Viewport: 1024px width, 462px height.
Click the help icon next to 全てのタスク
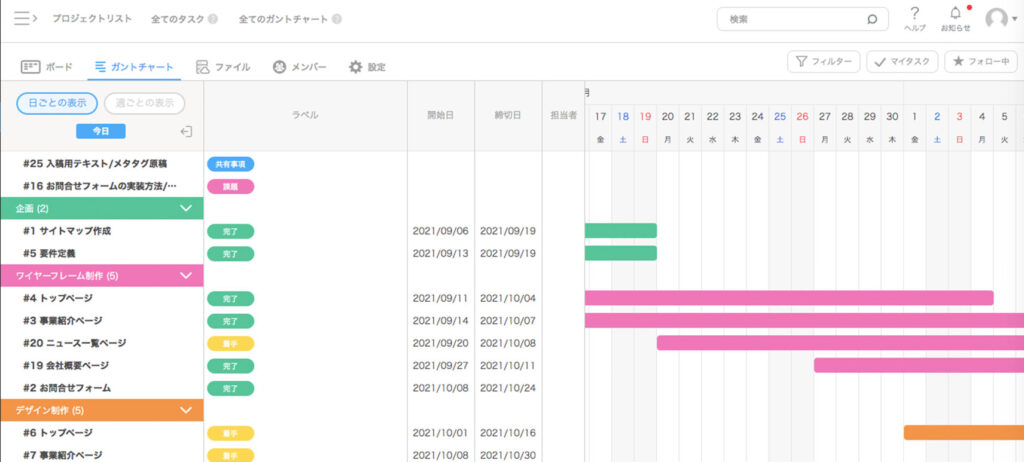[212, 19]
